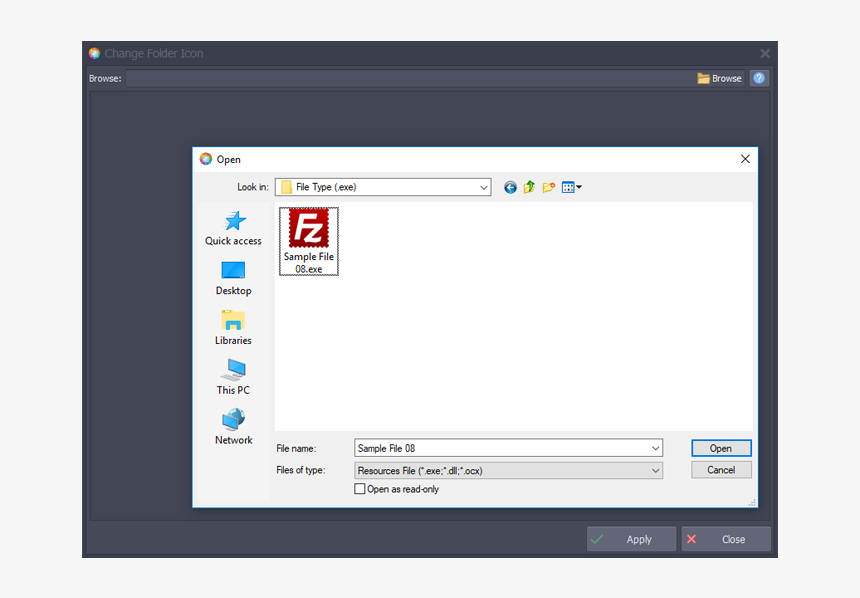Go up one folder level
The width and height of the screenshot is (860, 598).
529,187
